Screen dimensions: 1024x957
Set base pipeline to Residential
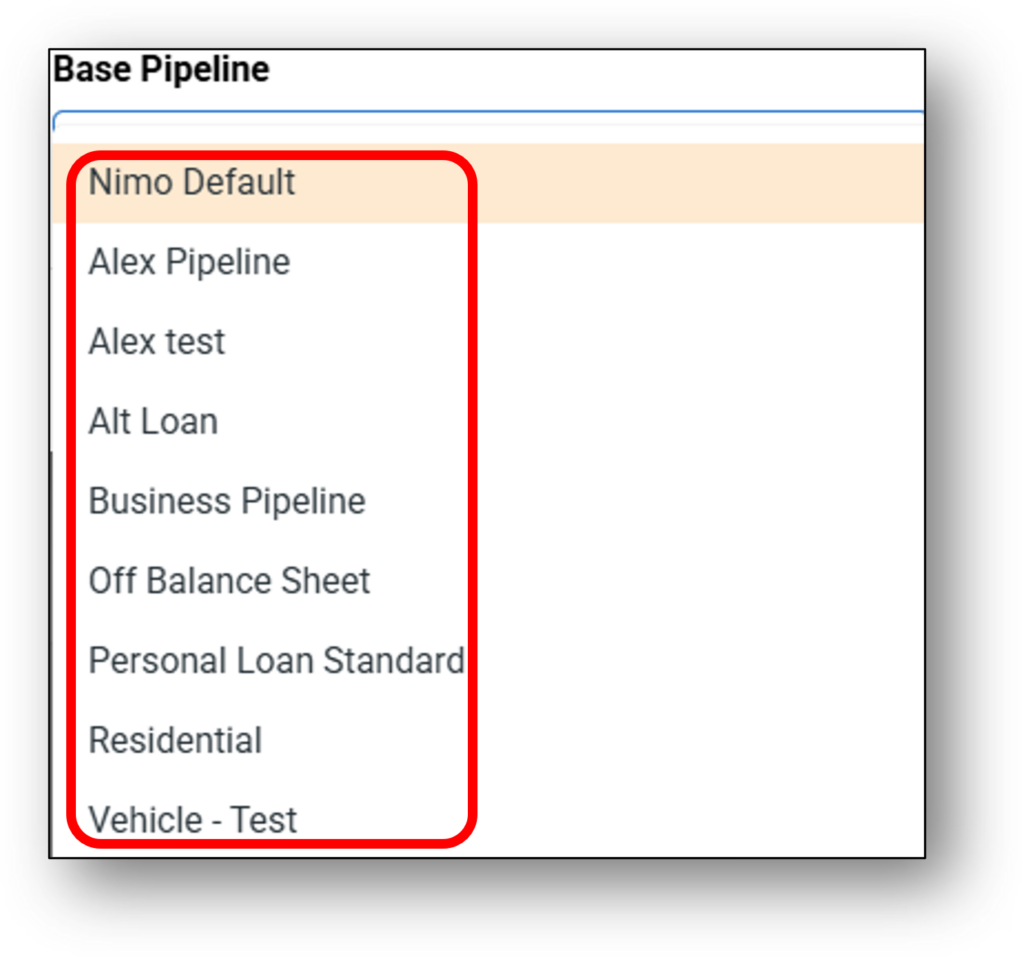pyautogui.click(x=175, y=741)
